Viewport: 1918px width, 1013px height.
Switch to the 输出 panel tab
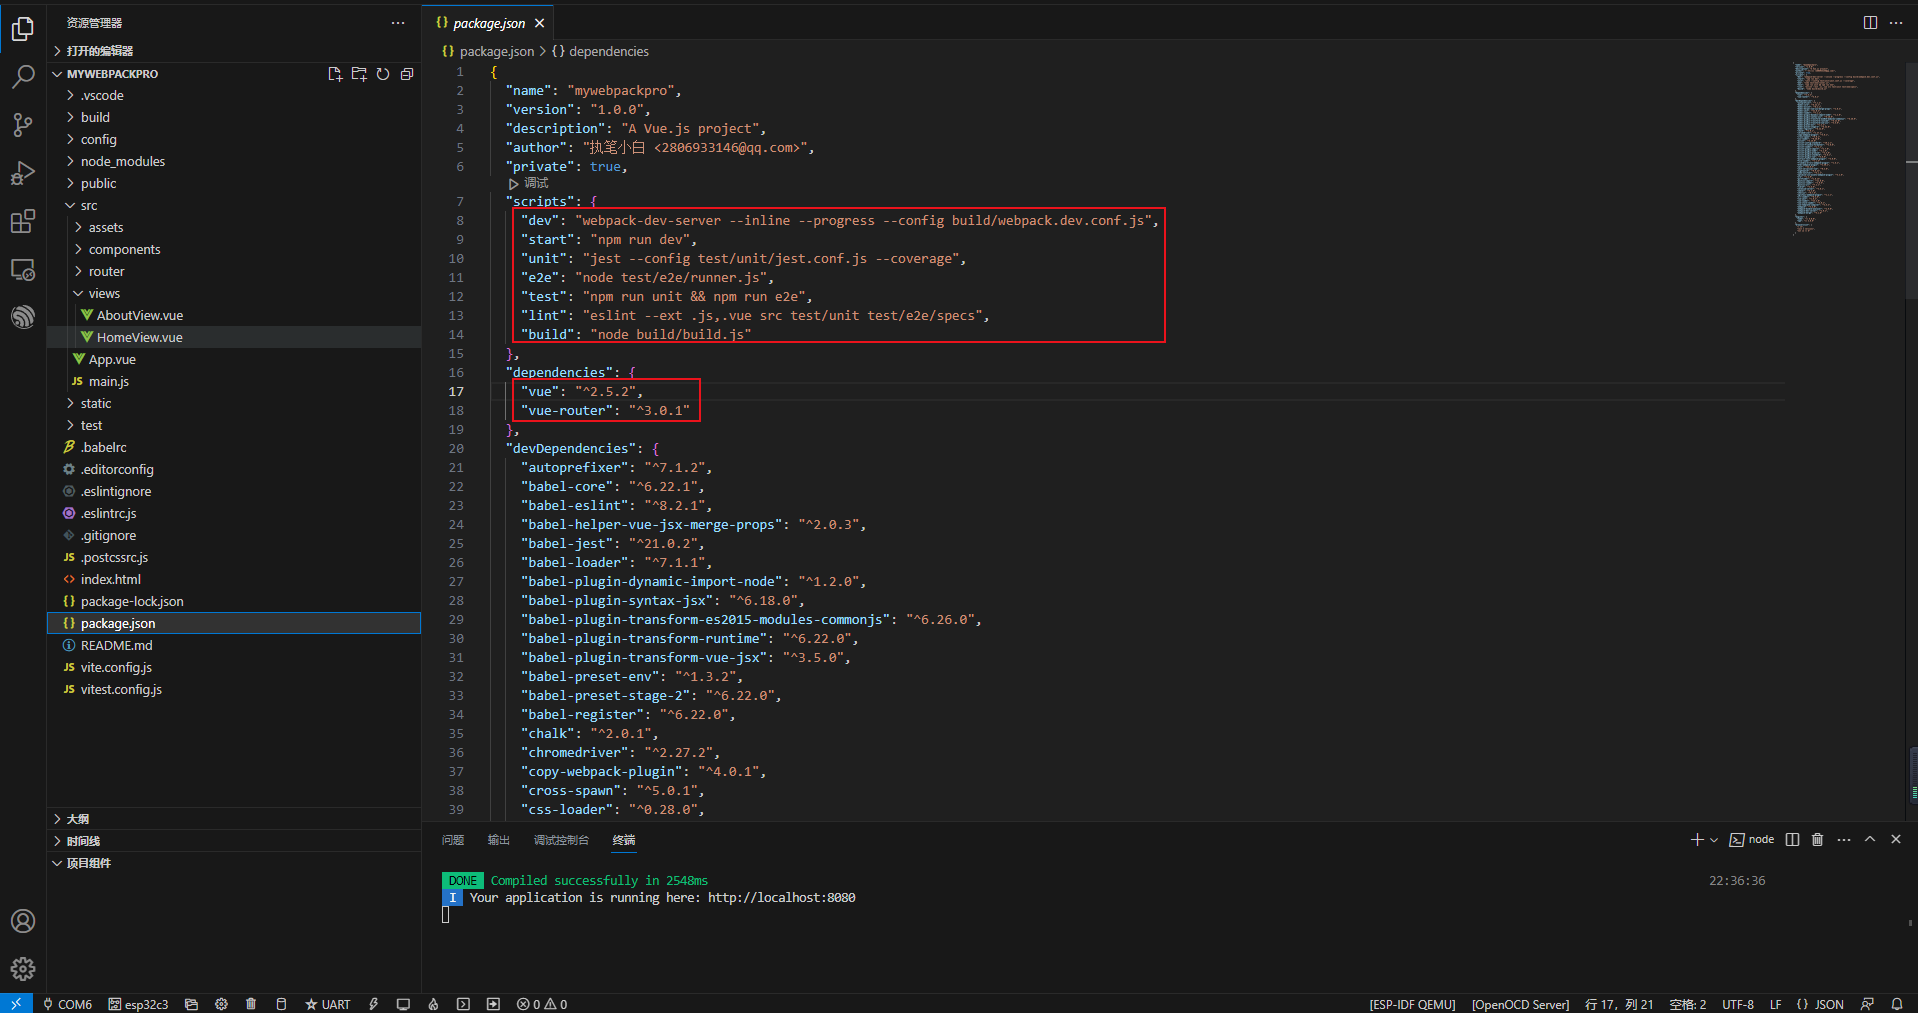coord(498,840)
